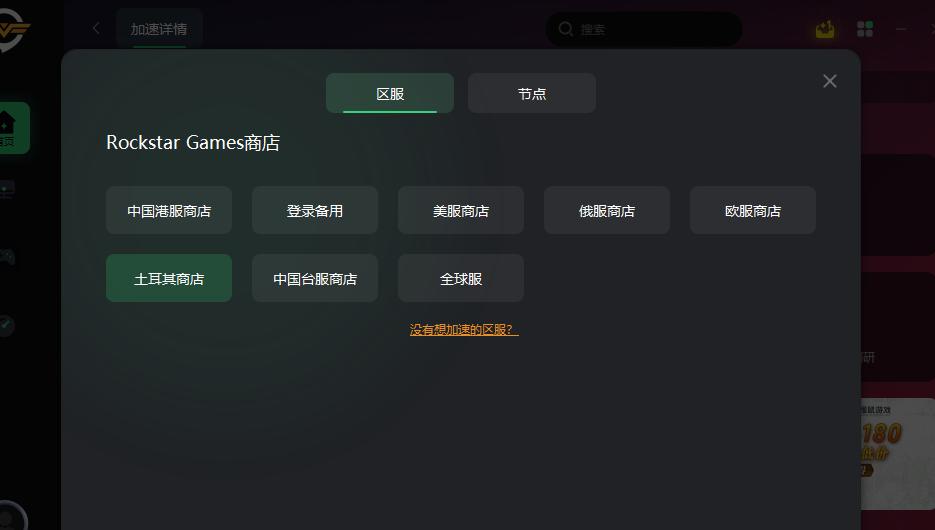Select the 登录备用 option
Image resolution: width=935 pixels, height=530 pixels.
315,210
